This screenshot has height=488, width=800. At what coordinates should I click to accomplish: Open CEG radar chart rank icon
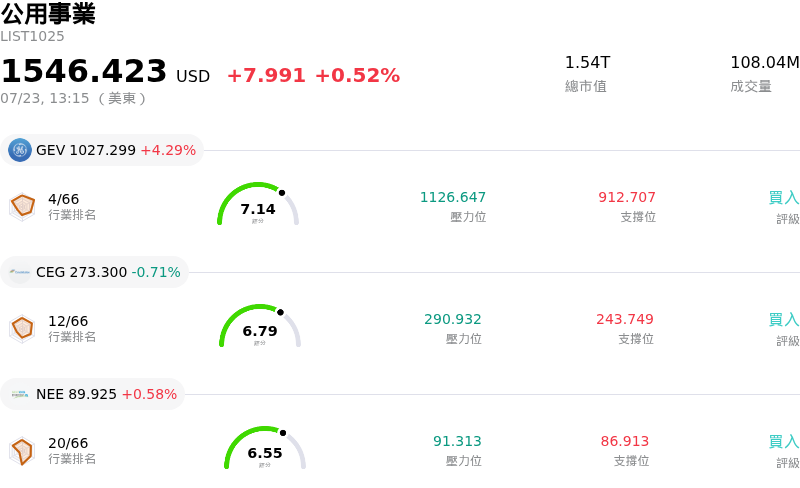point(22,329)
